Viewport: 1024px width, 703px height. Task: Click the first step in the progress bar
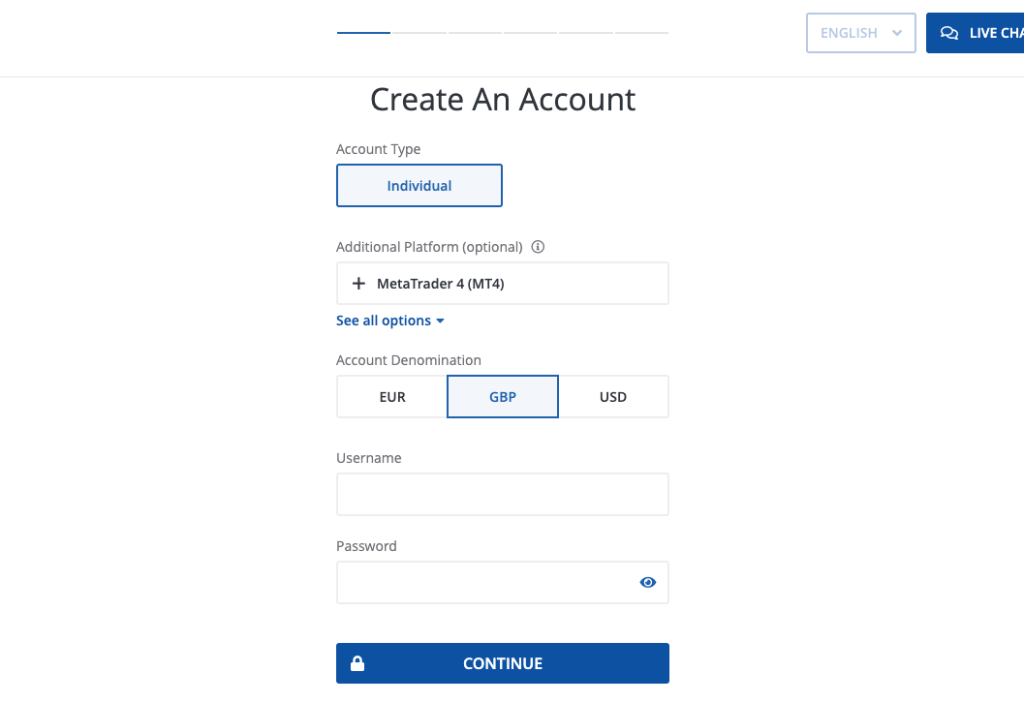click(x=362, y=31)
